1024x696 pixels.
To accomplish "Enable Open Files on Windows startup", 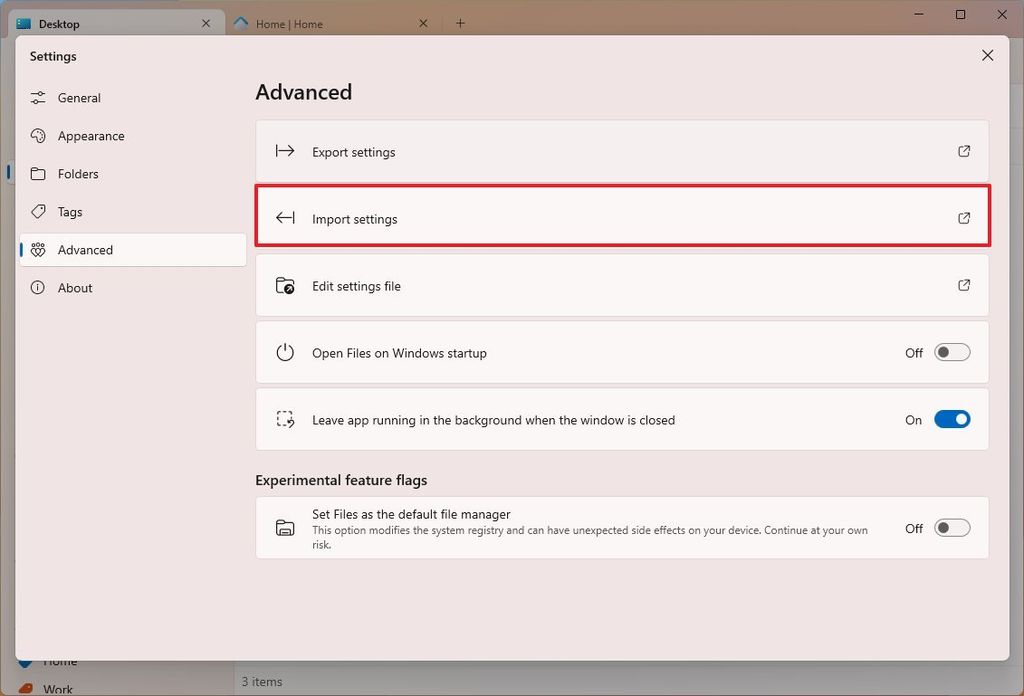I will [x=951, y=352].
